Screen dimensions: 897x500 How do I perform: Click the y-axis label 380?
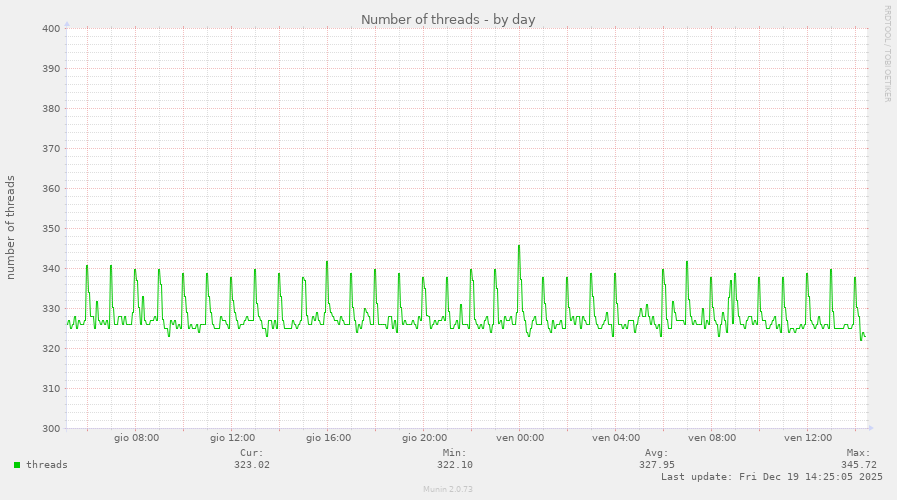51,109
